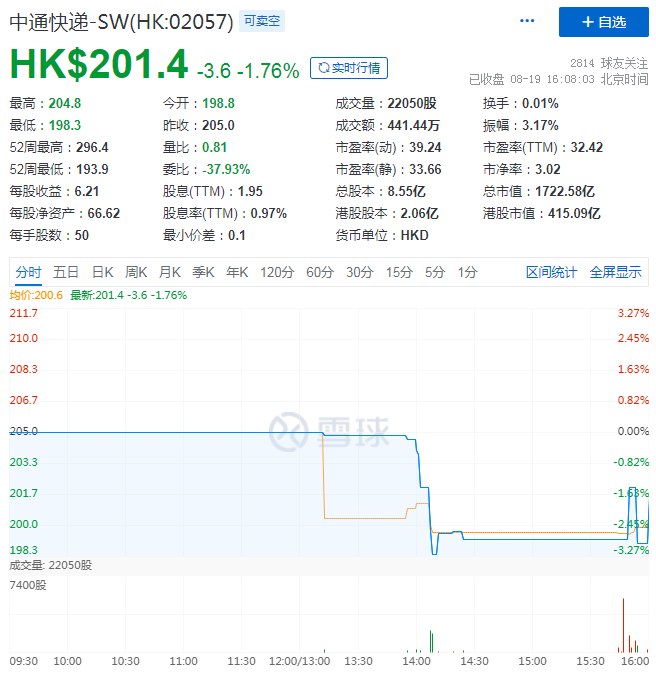This screenshot has width=656, height=677.
Task: Click the 成交额 441.44万 stat
Action: click(388, 126)
